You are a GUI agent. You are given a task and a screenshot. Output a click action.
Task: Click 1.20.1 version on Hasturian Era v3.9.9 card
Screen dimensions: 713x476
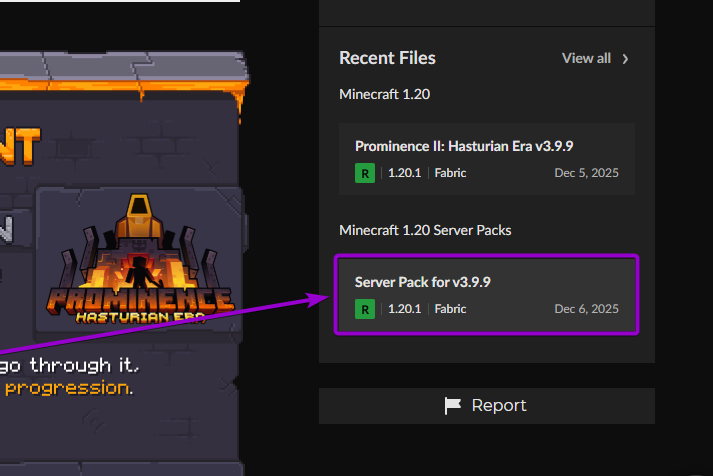pyautogui.click(x=404, y=173)
